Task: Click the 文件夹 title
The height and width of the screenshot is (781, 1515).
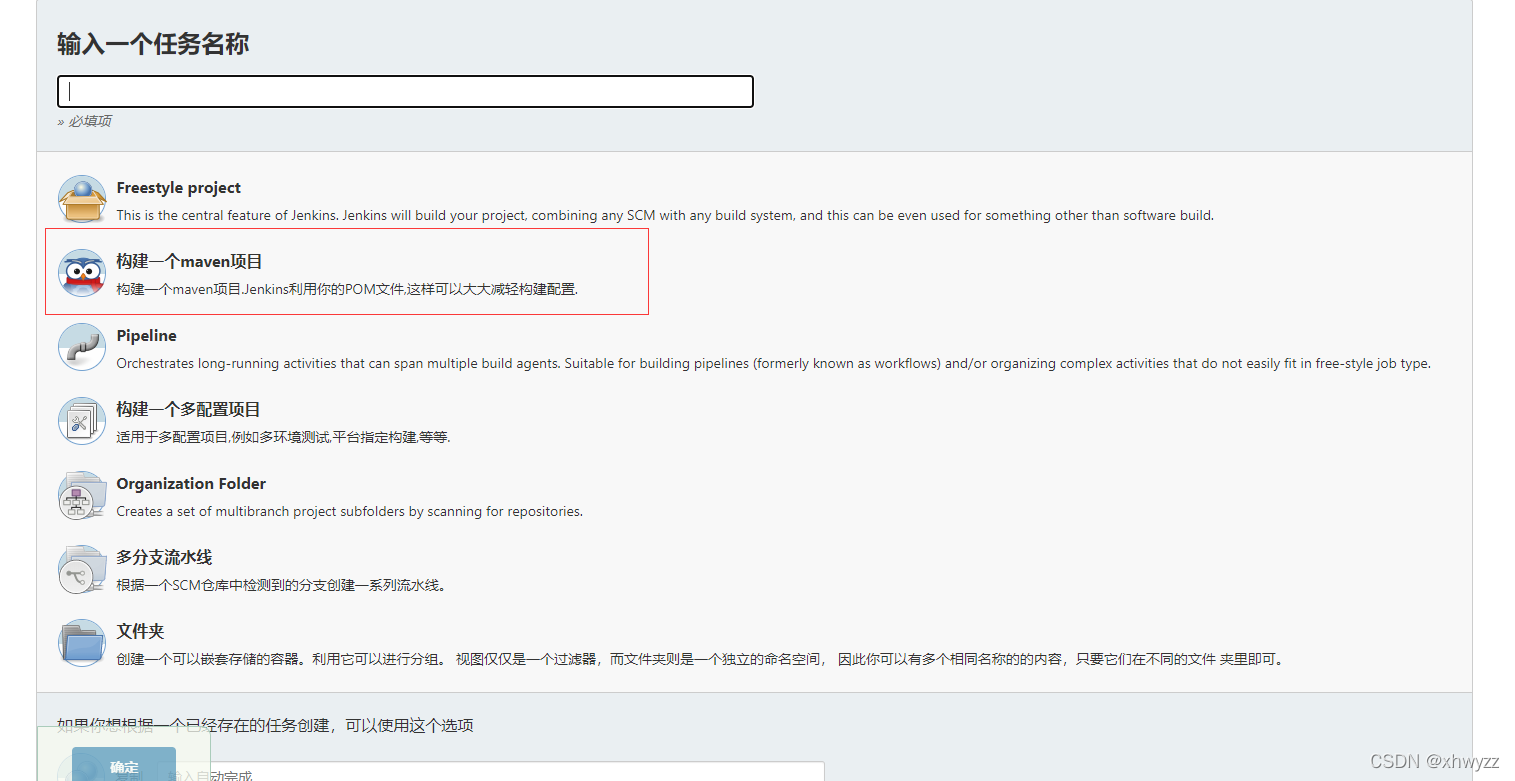Action: (x=140, y=632)
